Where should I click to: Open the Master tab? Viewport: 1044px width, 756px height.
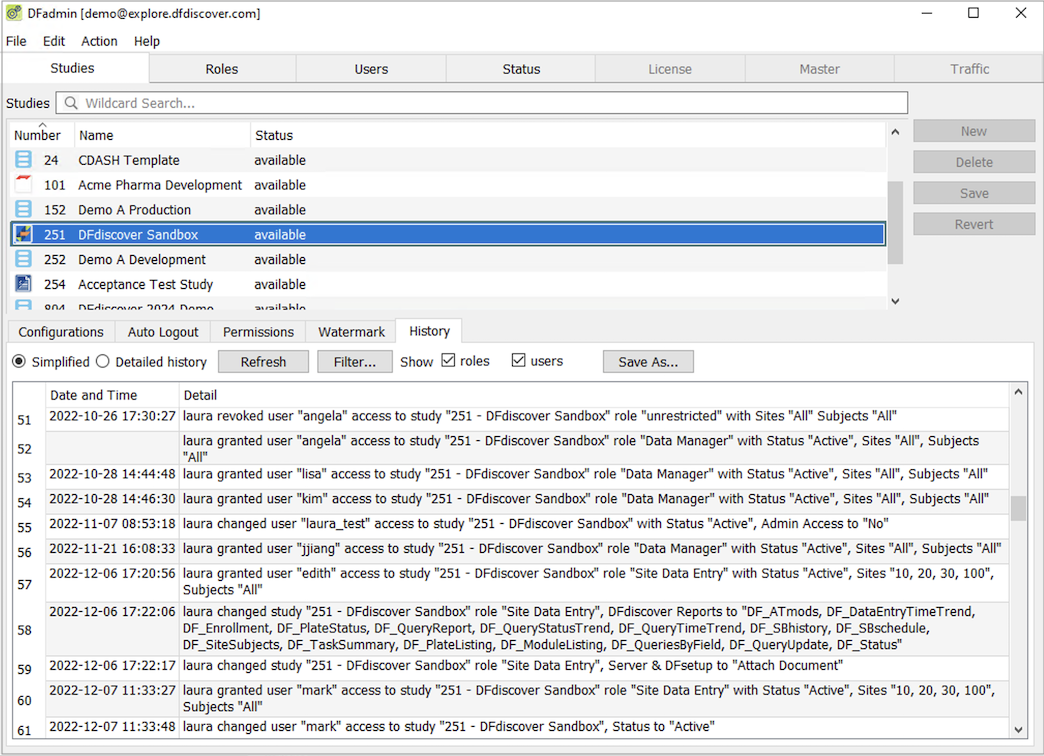click(820, 69)
